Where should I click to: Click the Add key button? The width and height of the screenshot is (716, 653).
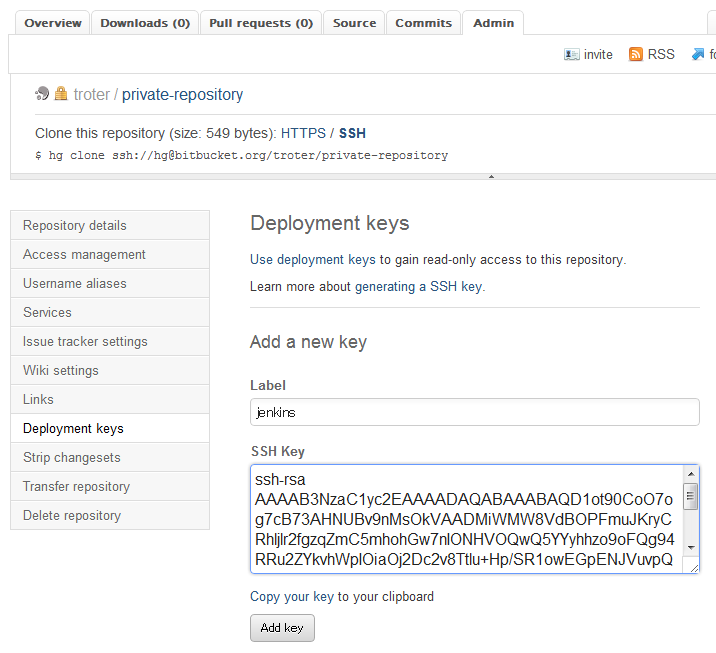282,628
